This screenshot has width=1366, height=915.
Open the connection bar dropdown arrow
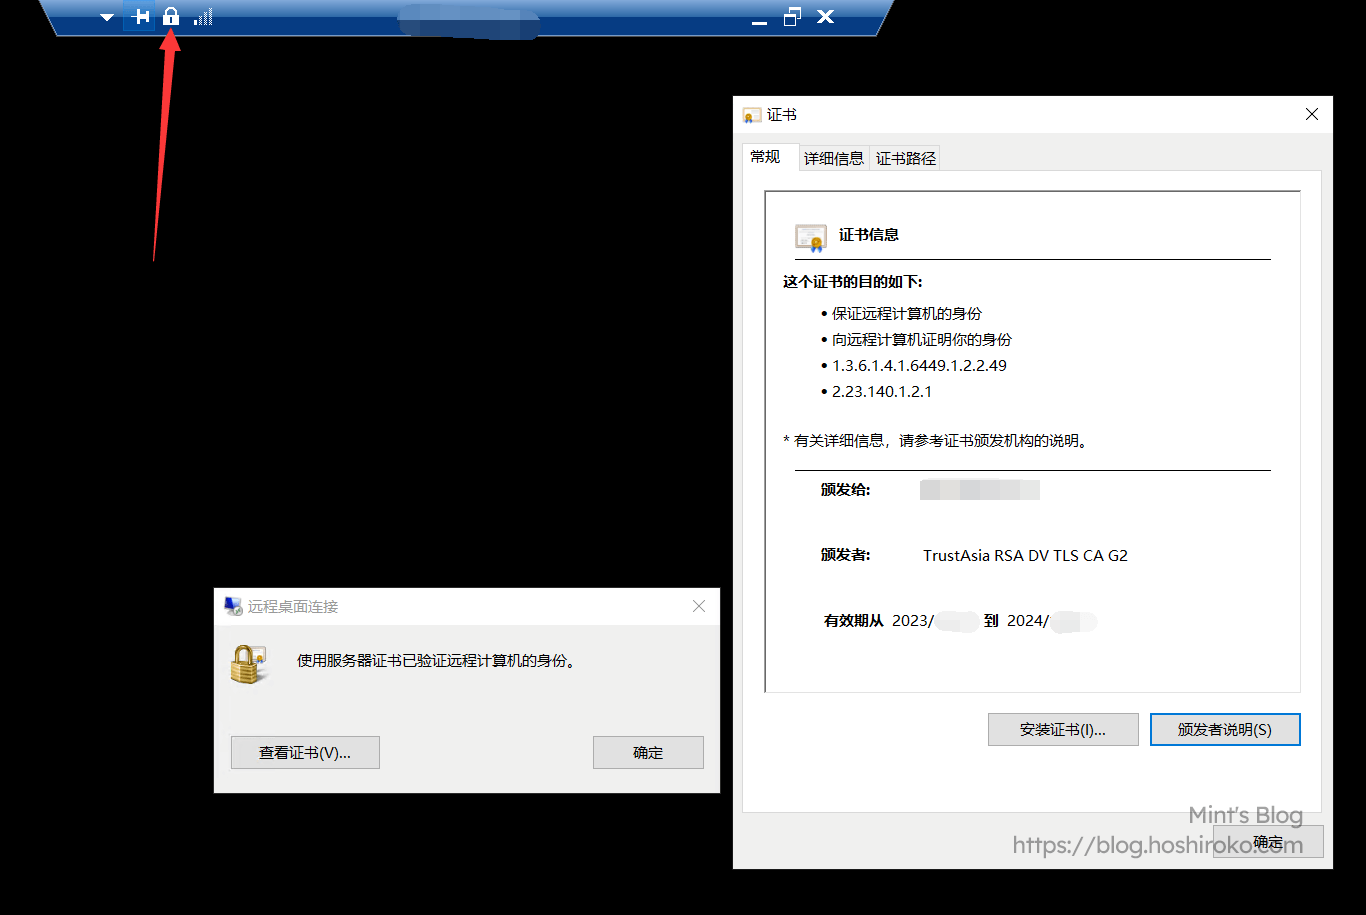[107, 17]
